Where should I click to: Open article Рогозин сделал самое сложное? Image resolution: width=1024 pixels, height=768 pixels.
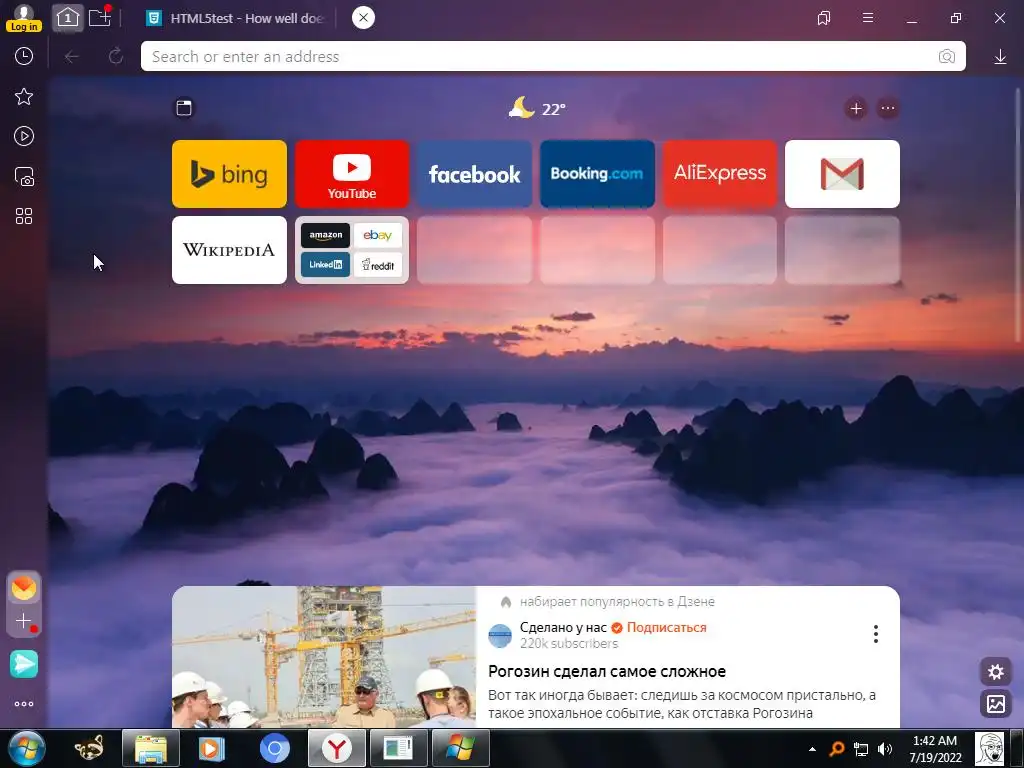[x=607, y=671]
